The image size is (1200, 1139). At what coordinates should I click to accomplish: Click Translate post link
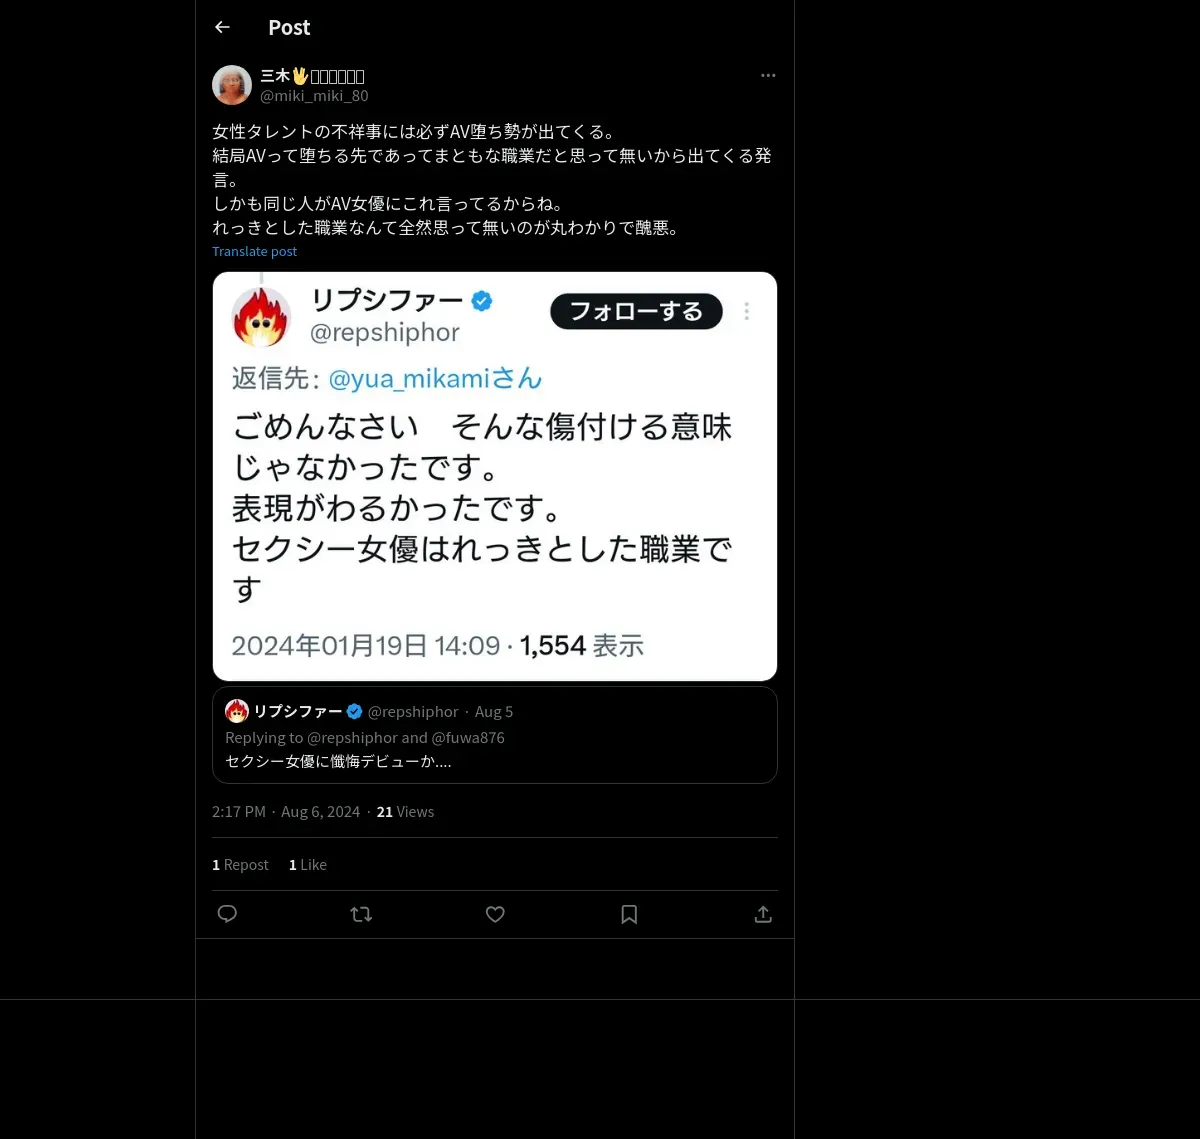point(254,252)
